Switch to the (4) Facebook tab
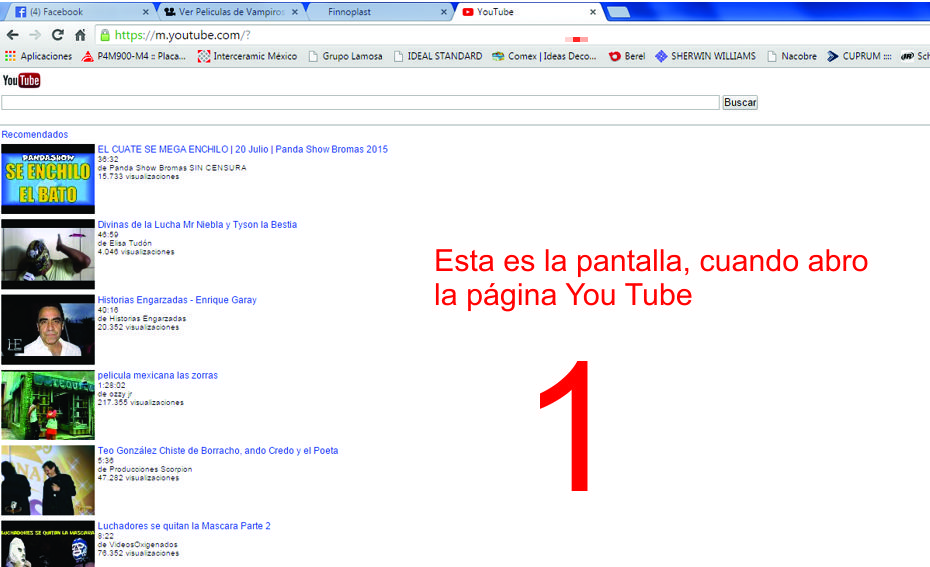Viewport: 930px width, 567px height. (x=78, y=12)
